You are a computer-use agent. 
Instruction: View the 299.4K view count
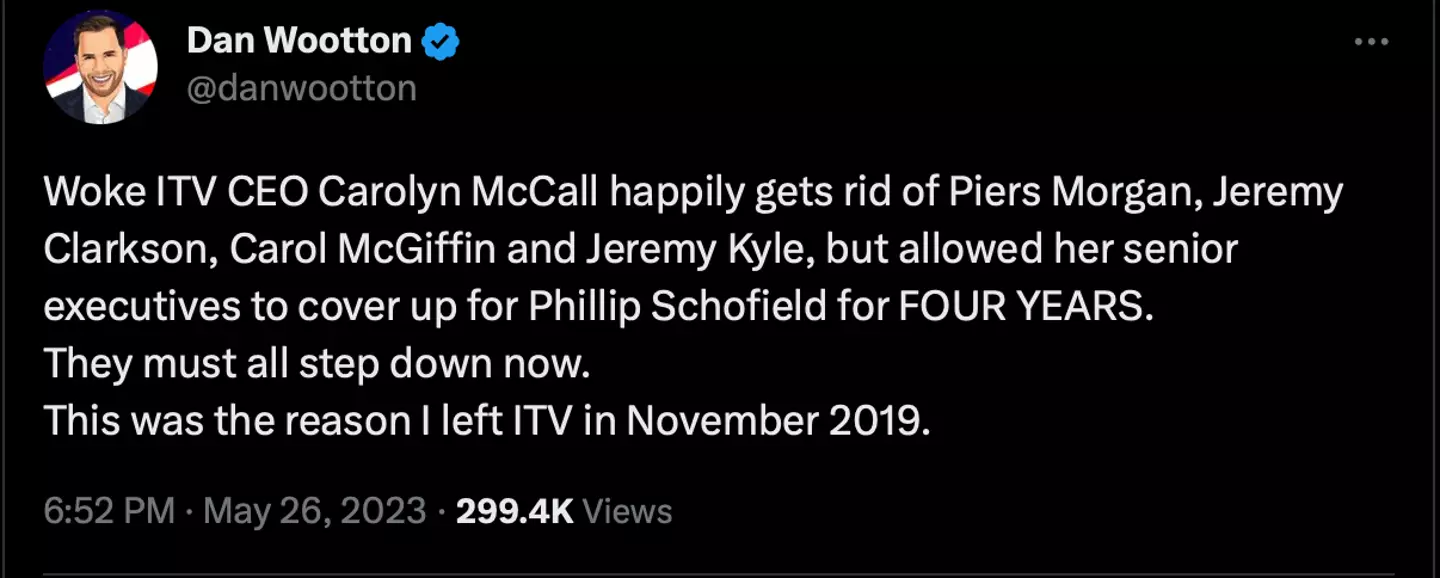click(x=514, y=511)
